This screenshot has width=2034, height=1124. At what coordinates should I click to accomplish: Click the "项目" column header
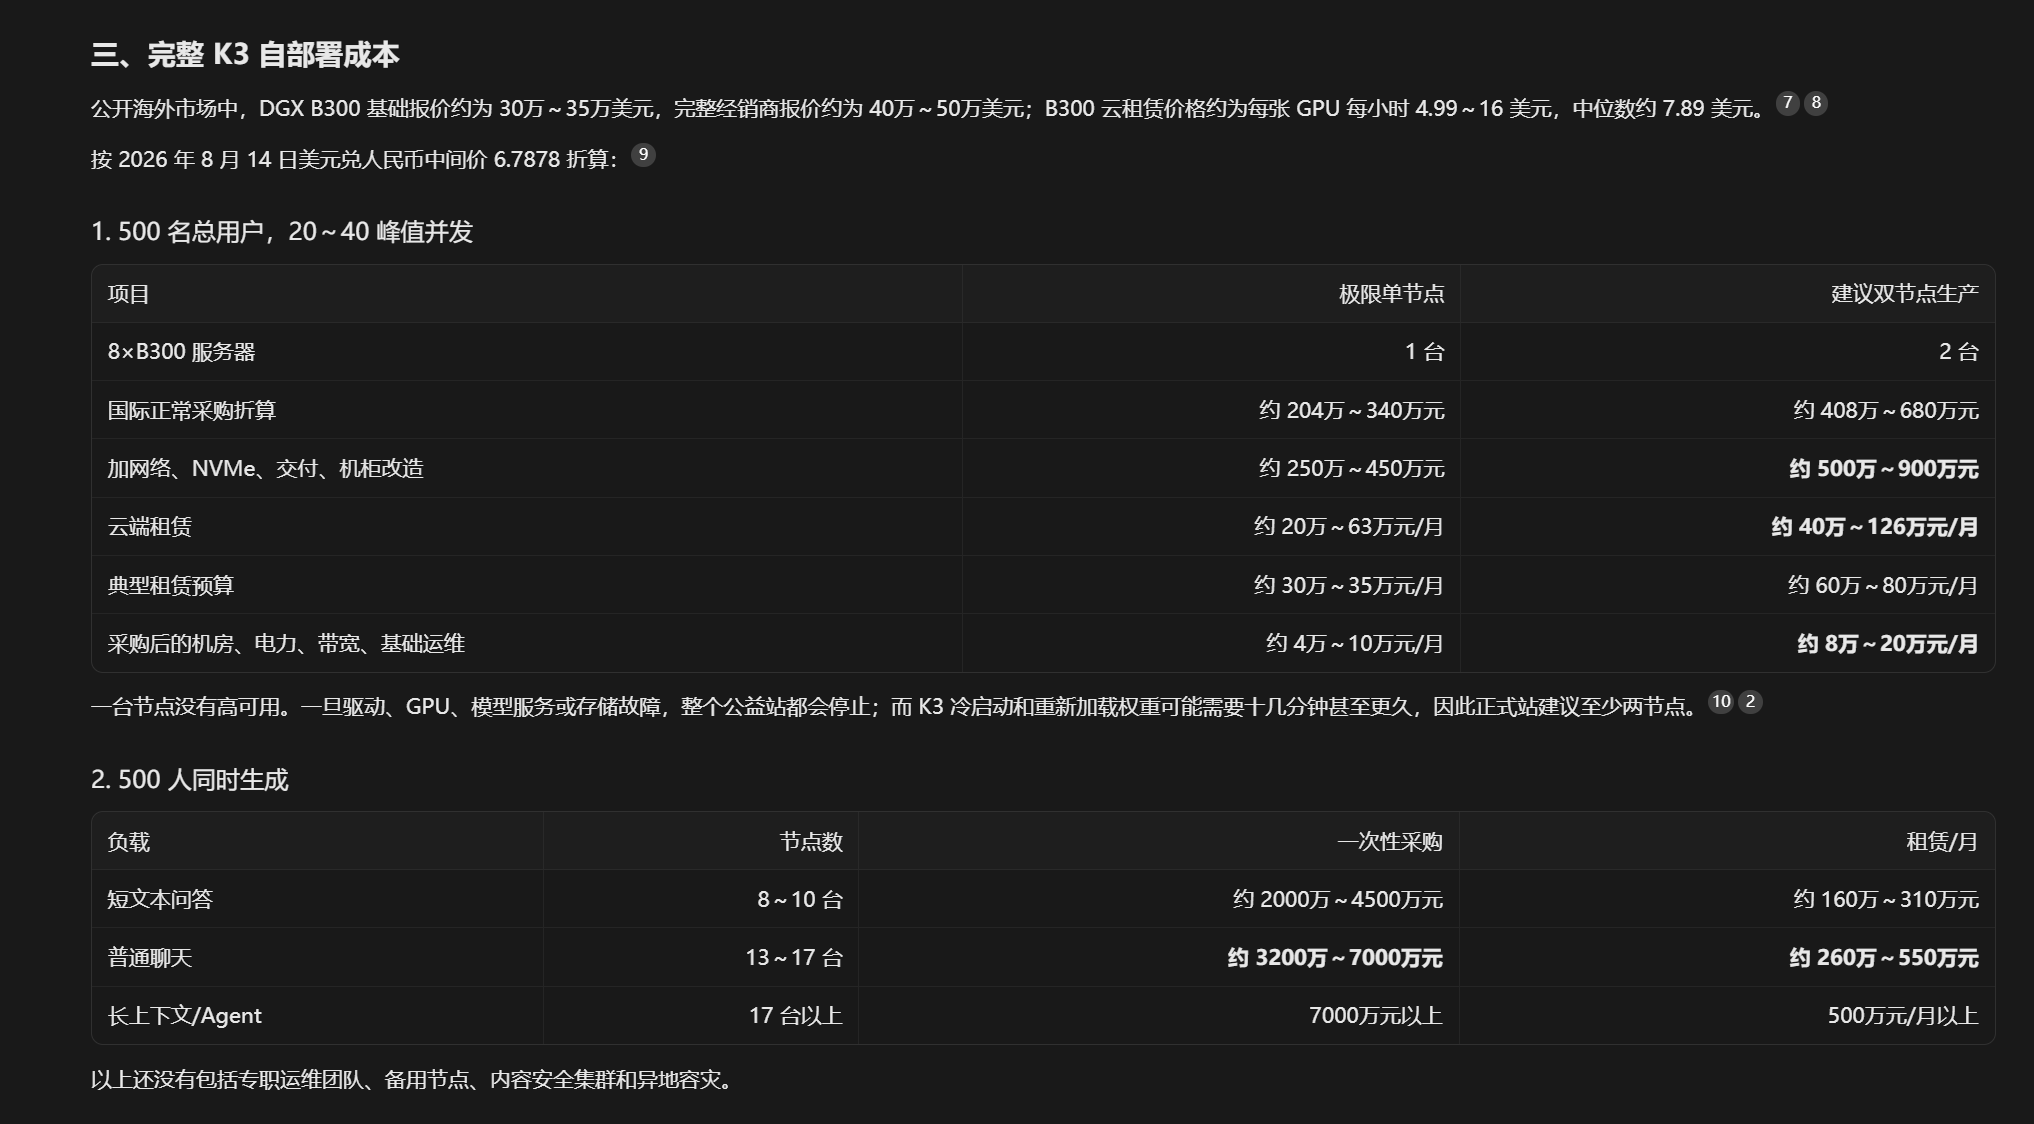click(129, 294)
